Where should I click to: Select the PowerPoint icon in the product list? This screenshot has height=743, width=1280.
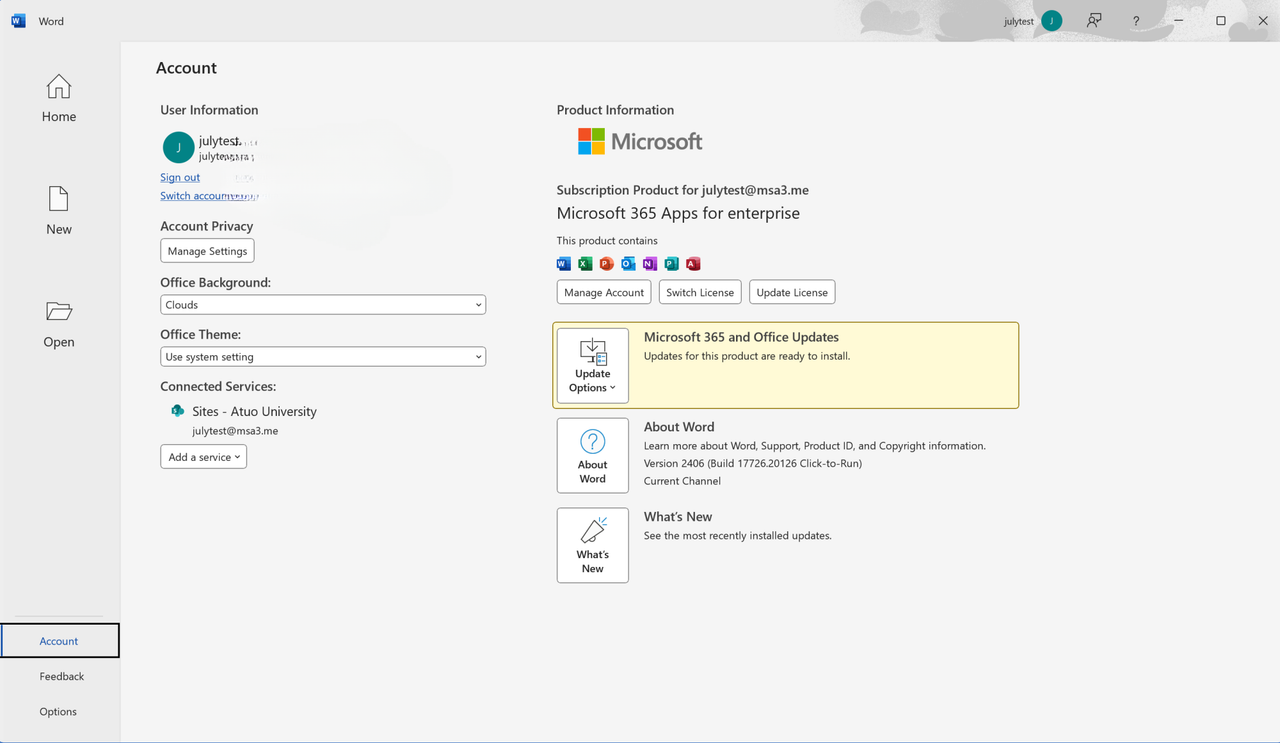click(606, 263)
